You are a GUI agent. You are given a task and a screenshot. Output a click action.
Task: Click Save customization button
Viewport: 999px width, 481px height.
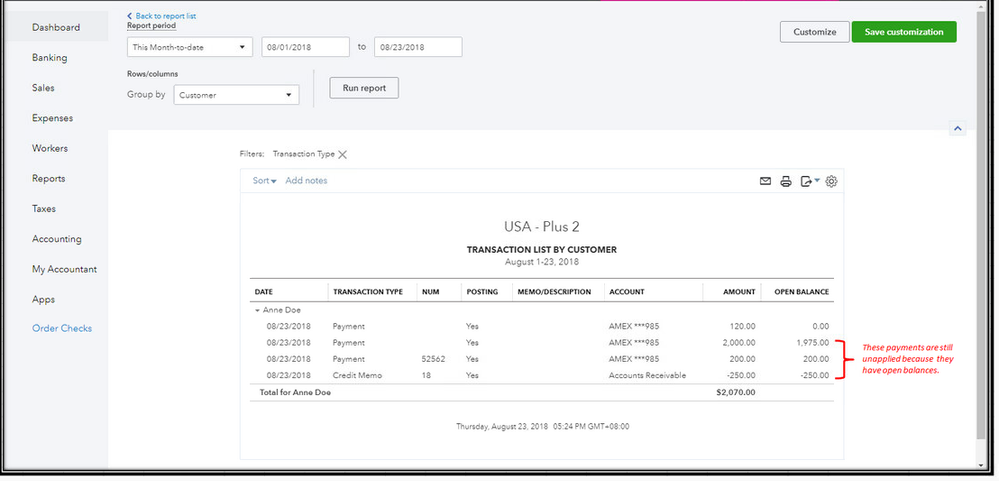point(903,32)
